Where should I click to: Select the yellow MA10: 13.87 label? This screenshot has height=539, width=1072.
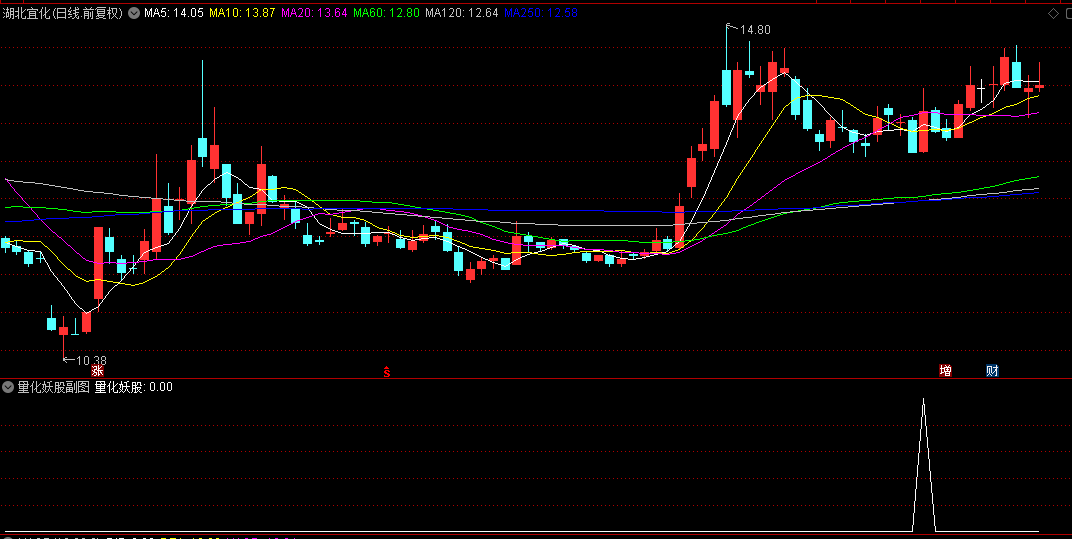(x=242, y=12)
